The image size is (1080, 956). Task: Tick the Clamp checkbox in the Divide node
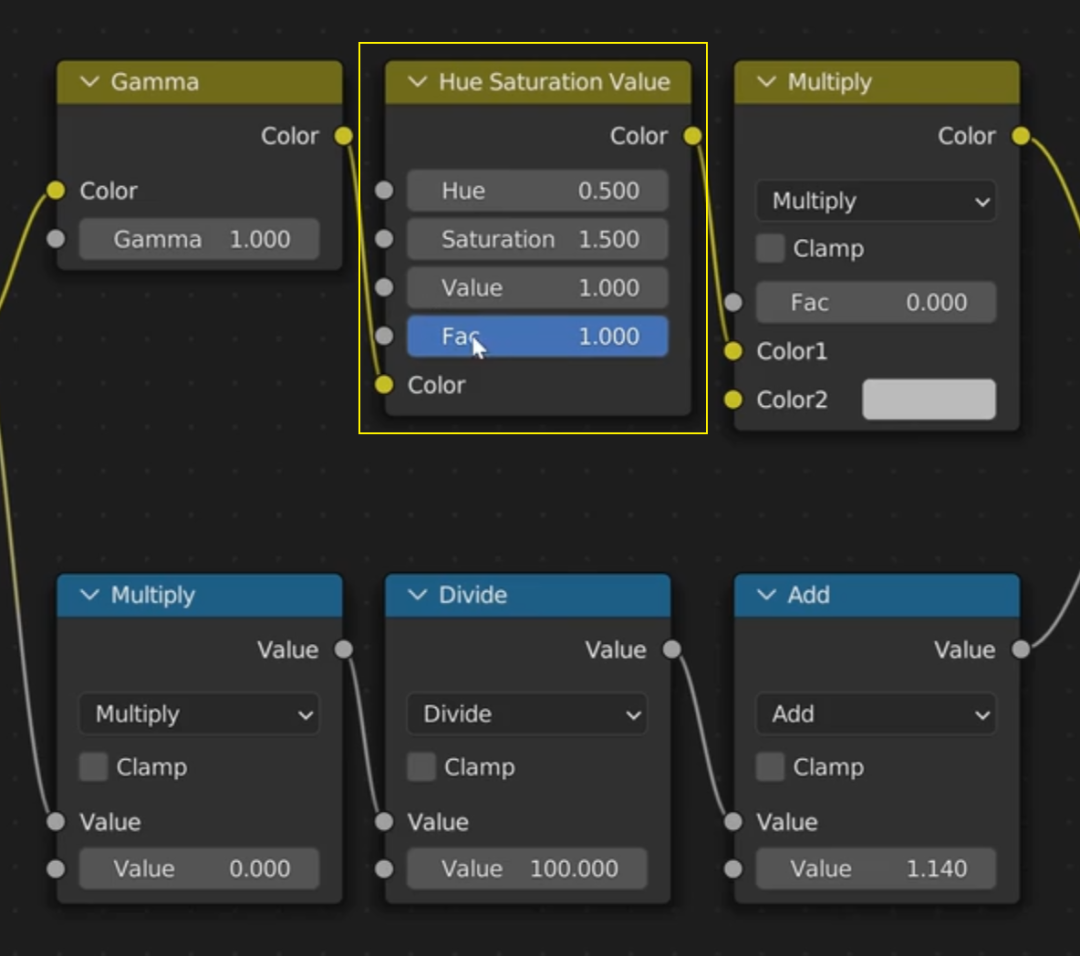pos(421,767)
